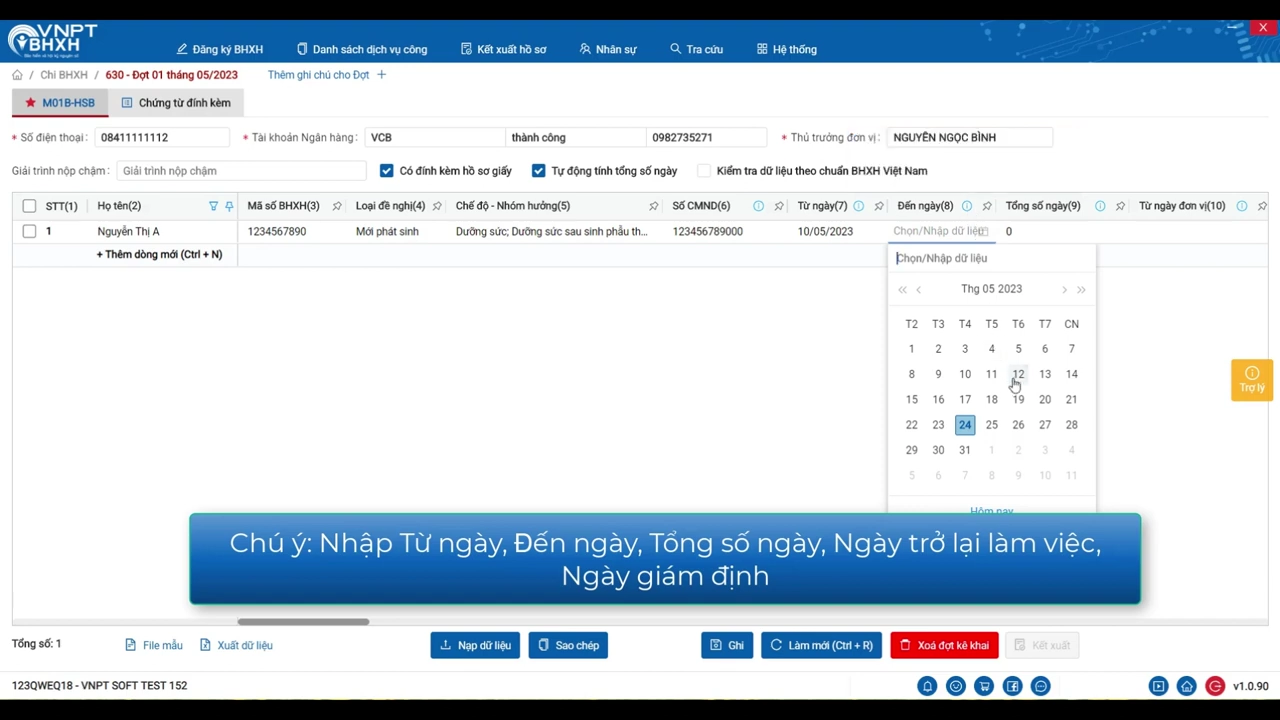This screenshot has width=1280, height=720.
Task: Click Nạp dữ liệu button
Action: (475, 646)
